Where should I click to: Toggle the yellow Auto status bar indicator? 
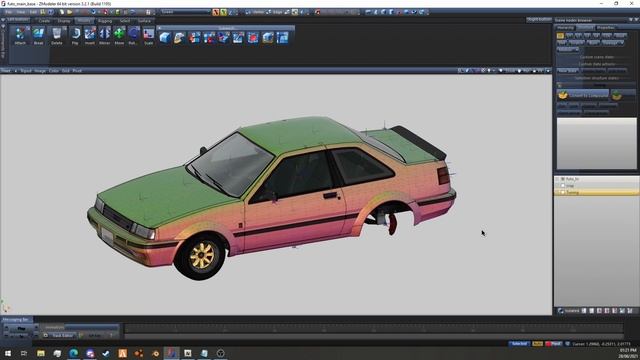click(x=538, y=344)
